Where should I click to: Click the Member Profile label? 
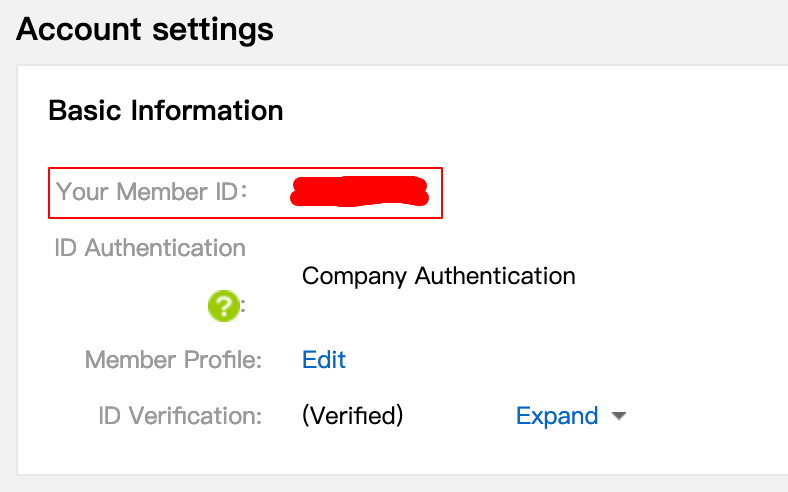coord(173,360)
